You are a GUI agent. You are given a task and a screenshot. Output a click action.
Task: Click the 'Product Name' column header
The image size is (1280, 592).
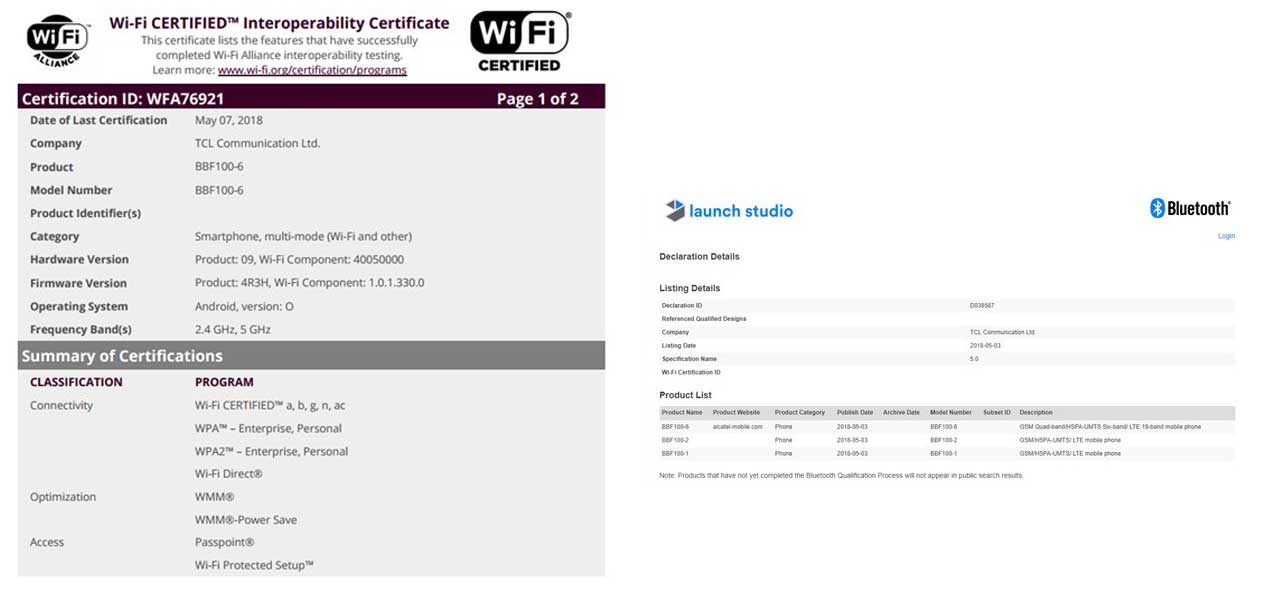(x=682, y=412)
